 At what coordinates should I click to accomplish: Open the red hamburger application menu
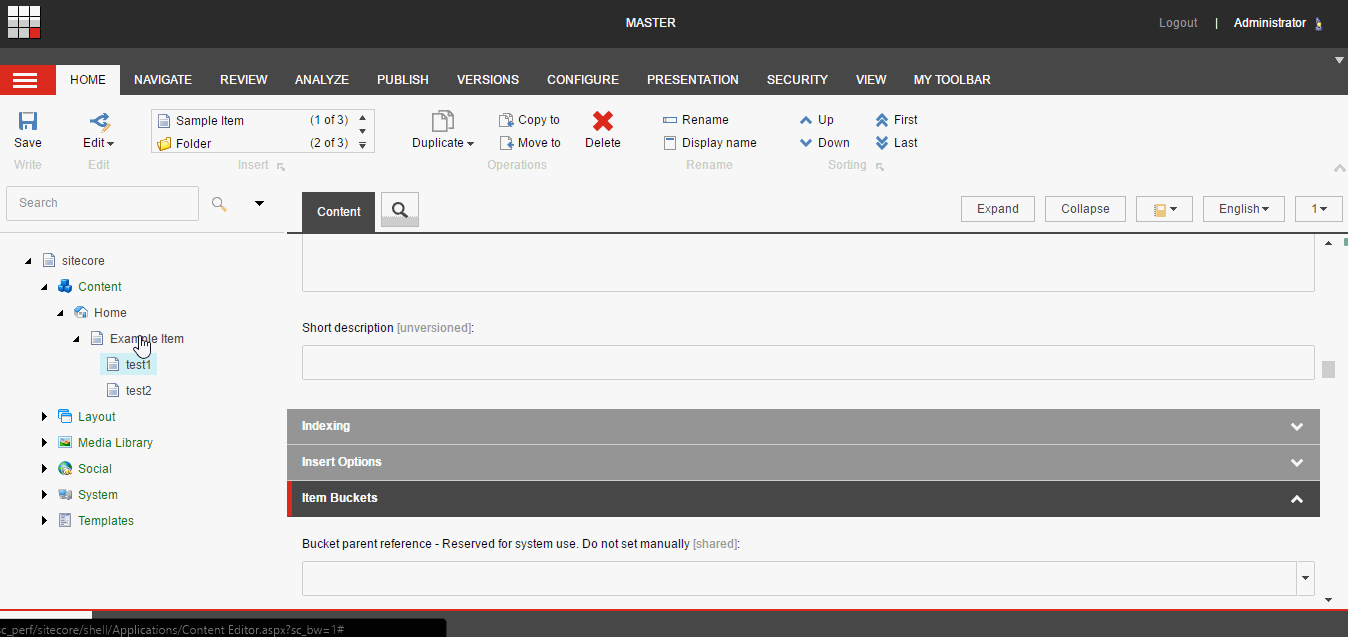click(27, 80)
